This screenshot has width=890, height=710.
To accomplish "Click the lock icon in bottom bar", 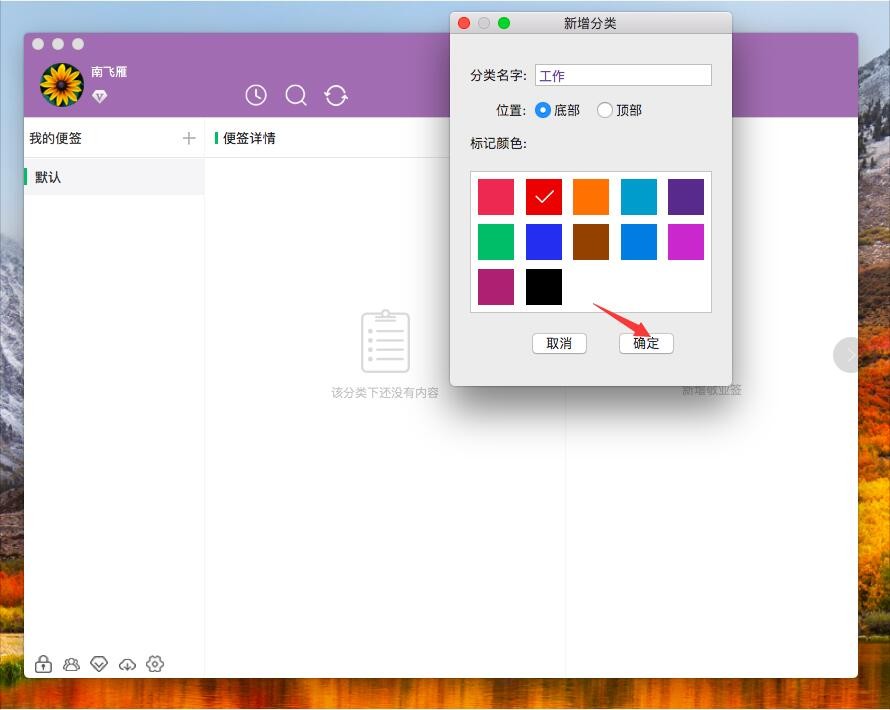I will [x=43, y=664].
